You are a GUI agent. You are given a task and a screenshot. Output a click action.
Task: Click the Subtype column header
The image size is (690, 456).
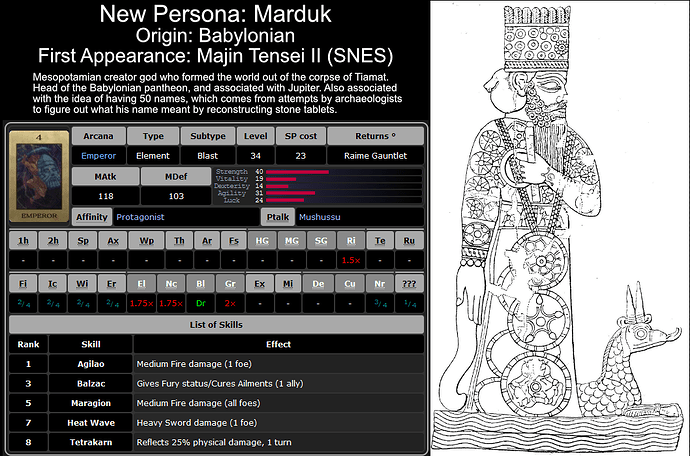[x=208, y=136]
